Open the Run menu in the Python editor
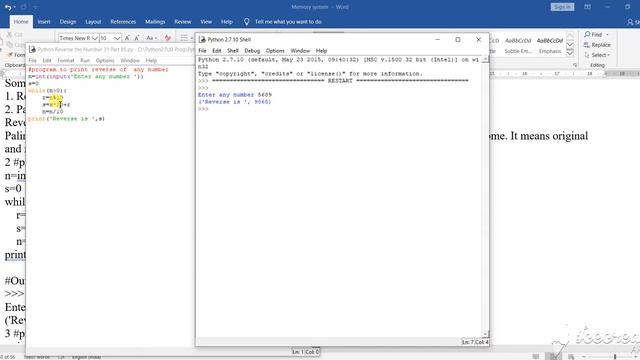Screen dimensions: 640x360 point(85,60)
